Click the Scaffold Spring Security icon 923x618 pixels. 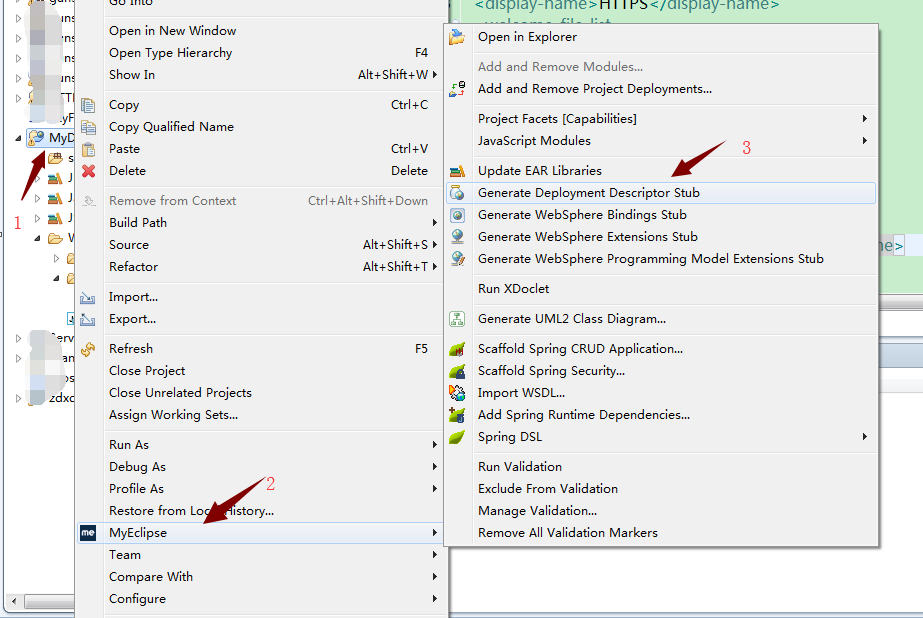coord(457,371)
